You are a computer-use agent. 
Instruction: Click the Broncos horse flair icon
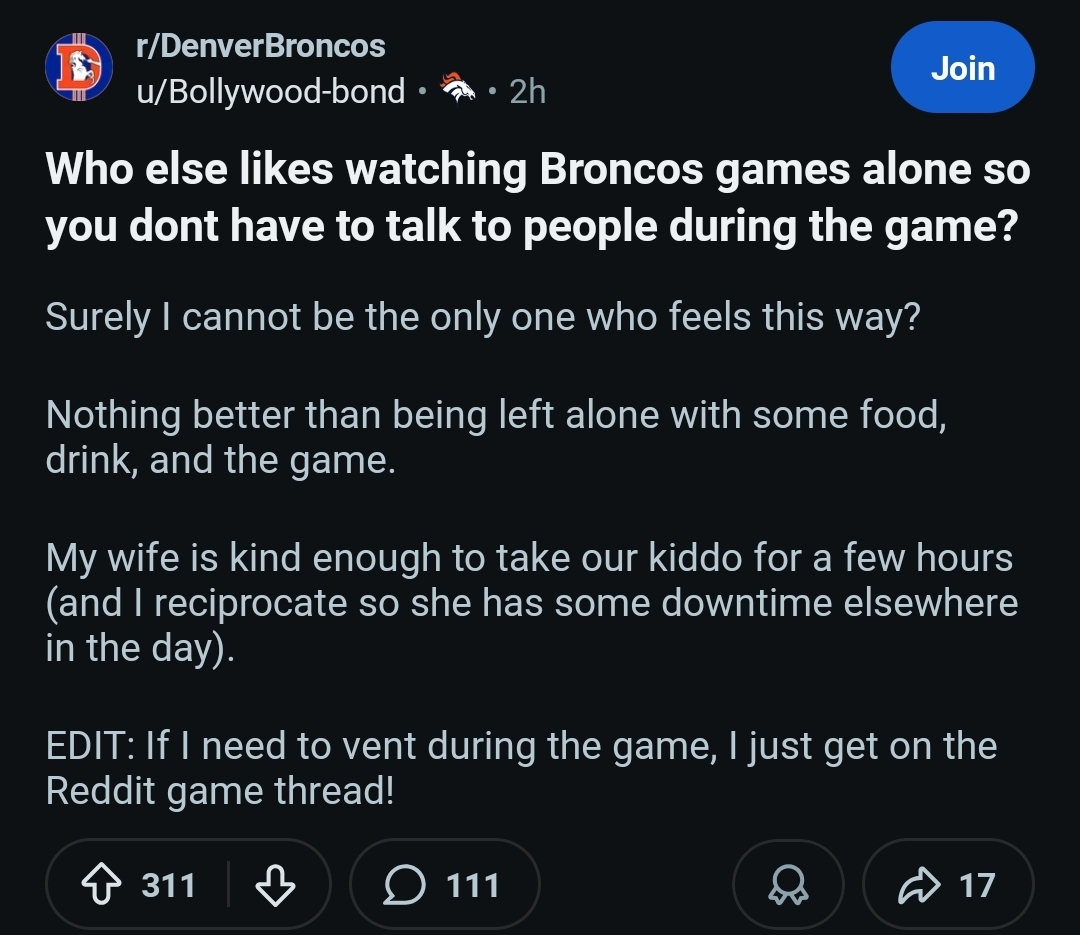[458, 91]
